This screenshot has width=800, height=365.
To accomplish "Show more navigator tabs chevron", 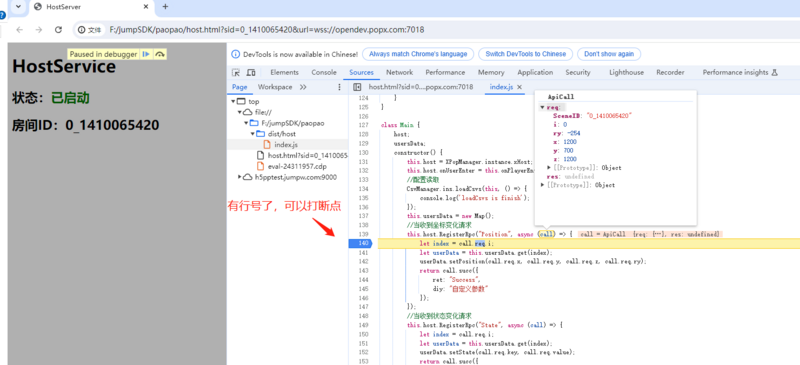I will (303, 87).
